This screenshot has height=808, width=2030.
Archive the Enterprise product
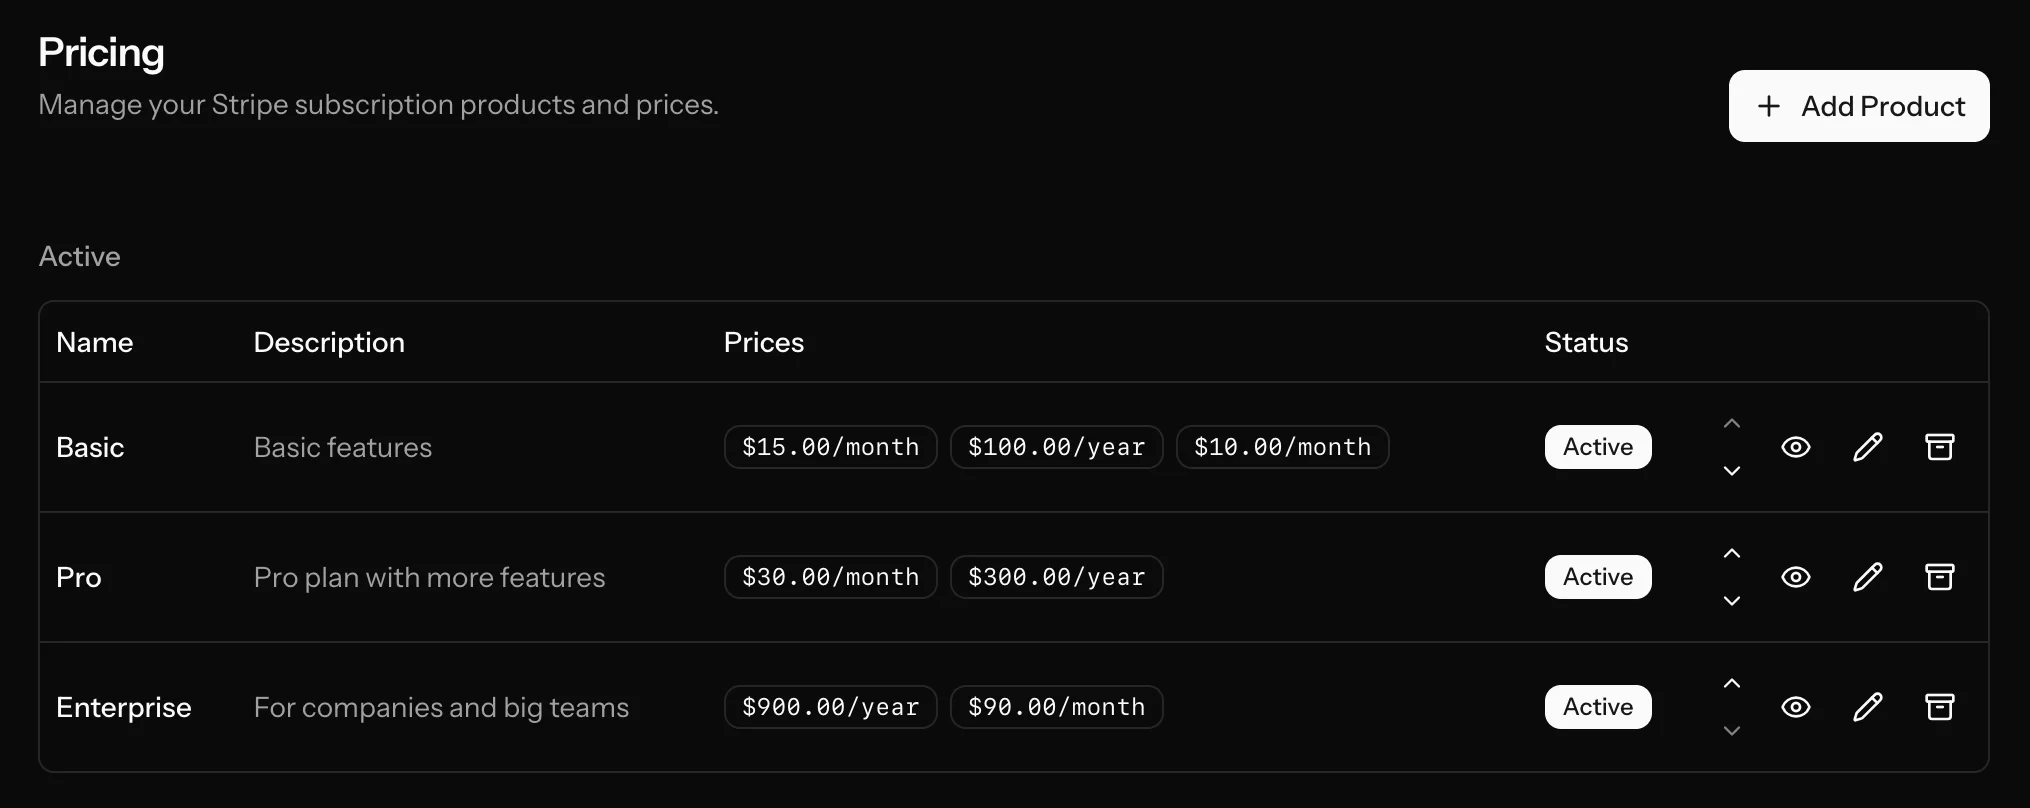click(x=1939, y=707)
